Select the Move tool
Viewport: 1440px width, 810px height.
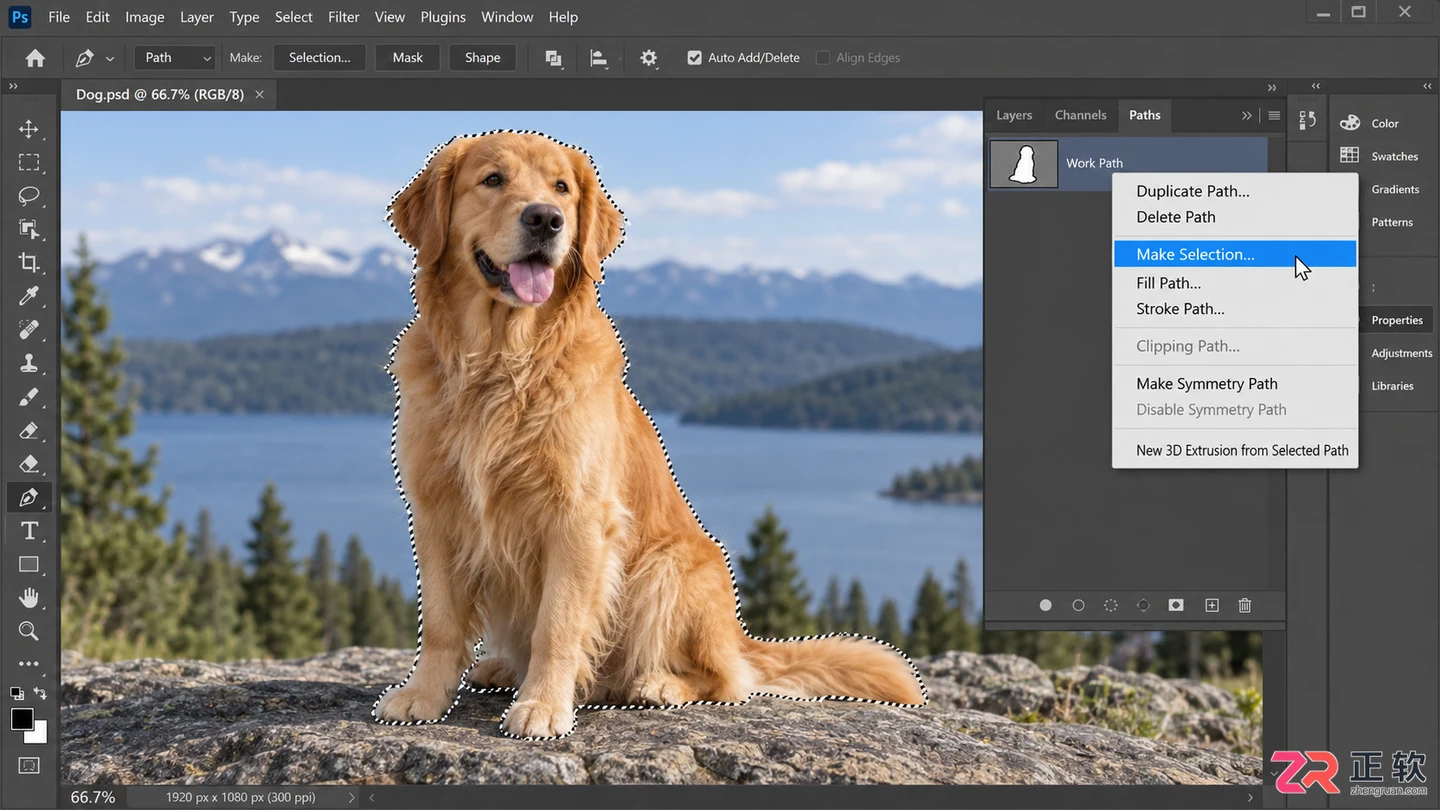(x=29, y=129)
